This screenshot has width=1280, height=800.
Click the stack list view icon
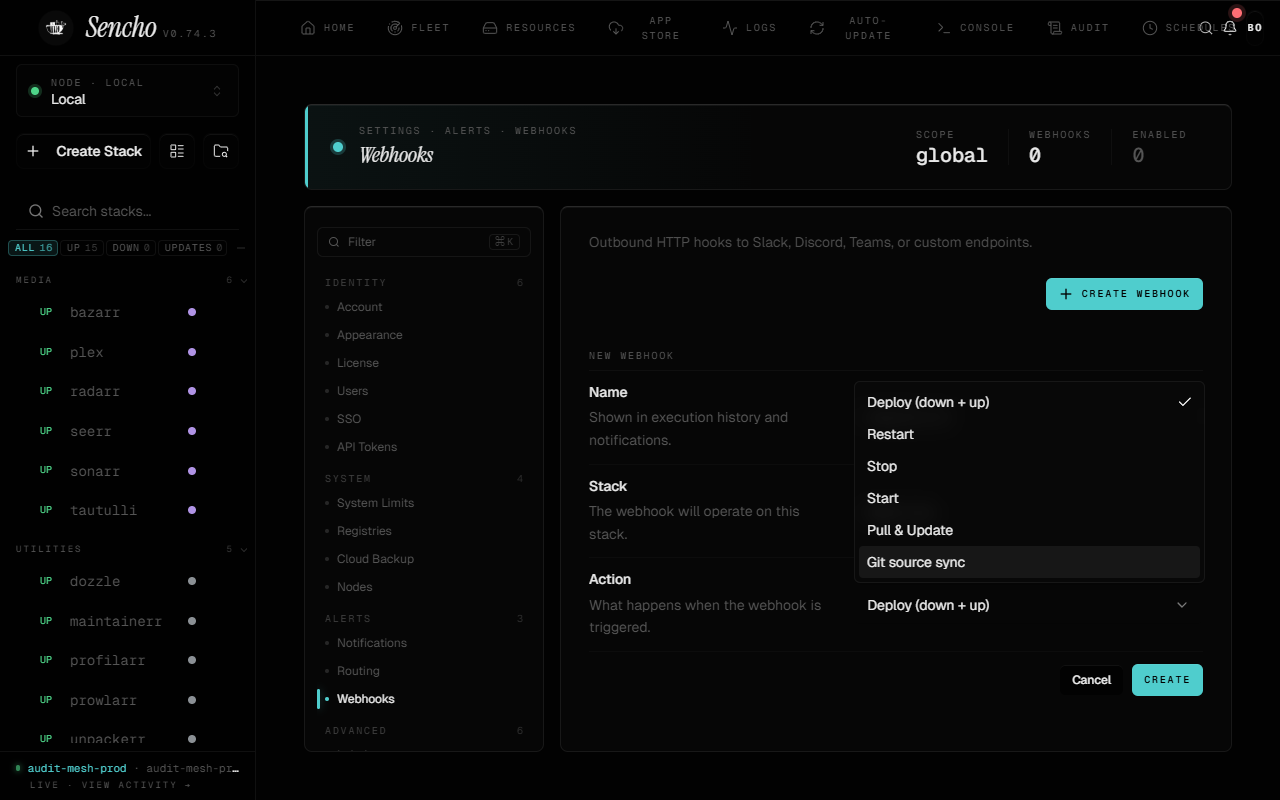pyautogui.click(x=177, y=151)
